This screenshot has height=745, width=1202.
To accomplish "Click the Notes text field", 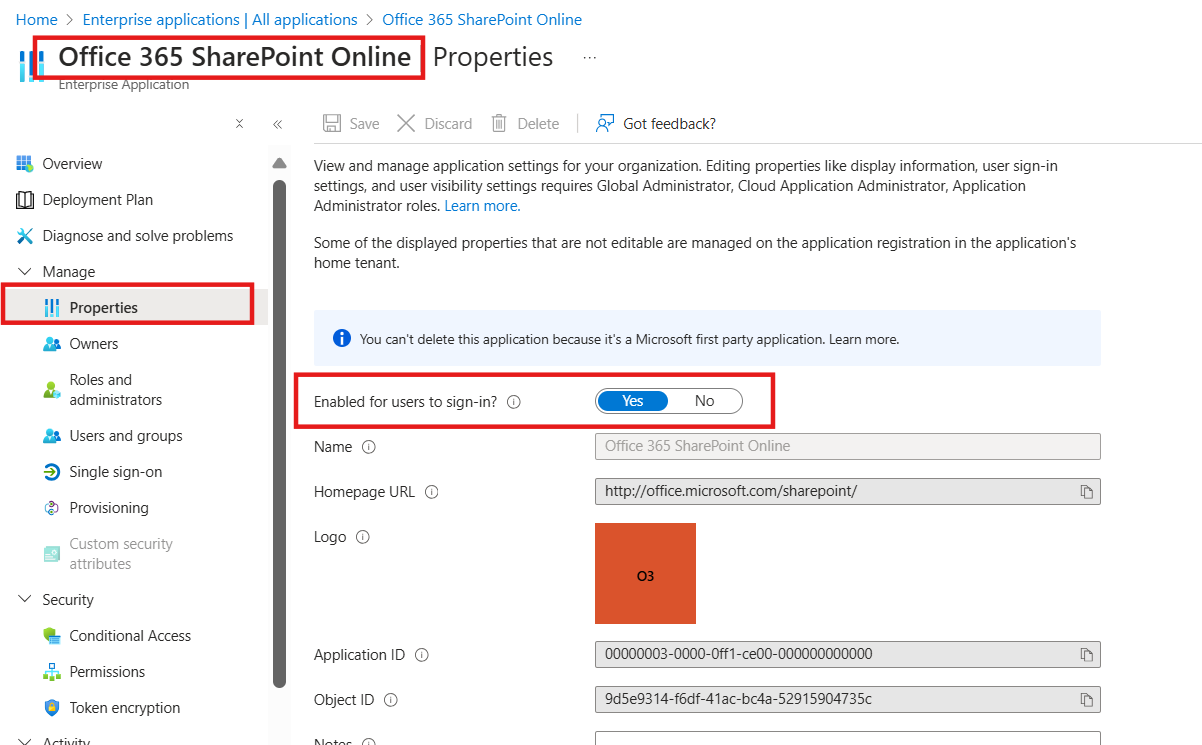I will coord(848,738).
